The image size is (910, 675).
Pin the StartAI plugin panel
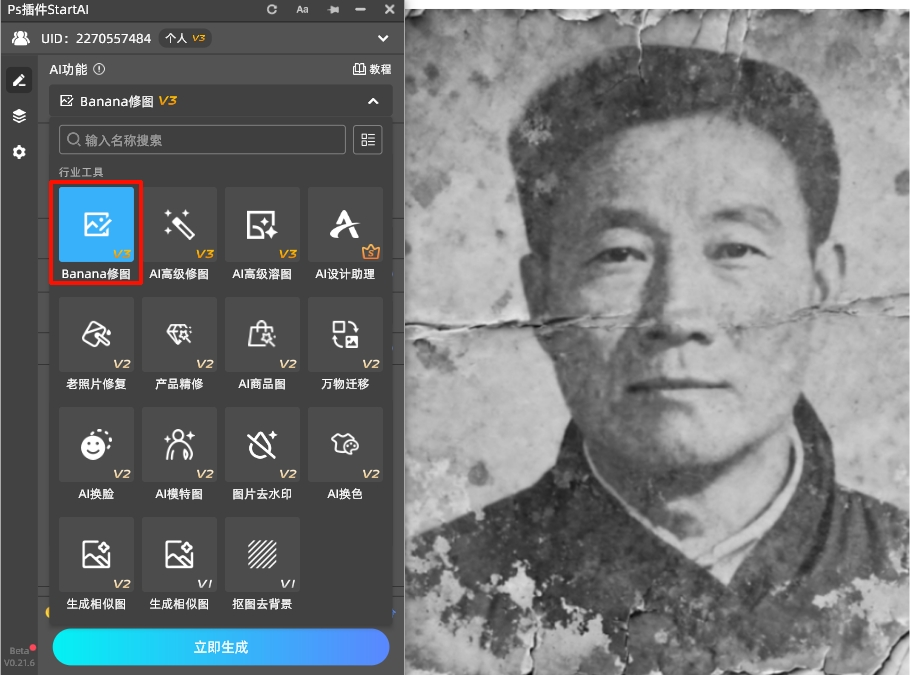point(334,9)
